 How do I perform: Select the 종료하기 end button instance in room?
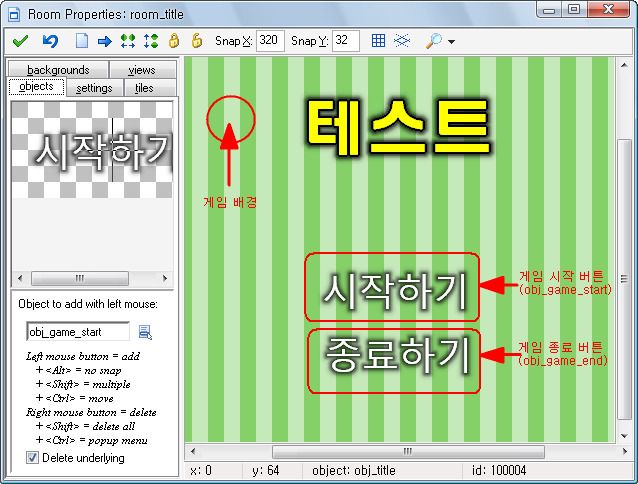coord(396,355)
